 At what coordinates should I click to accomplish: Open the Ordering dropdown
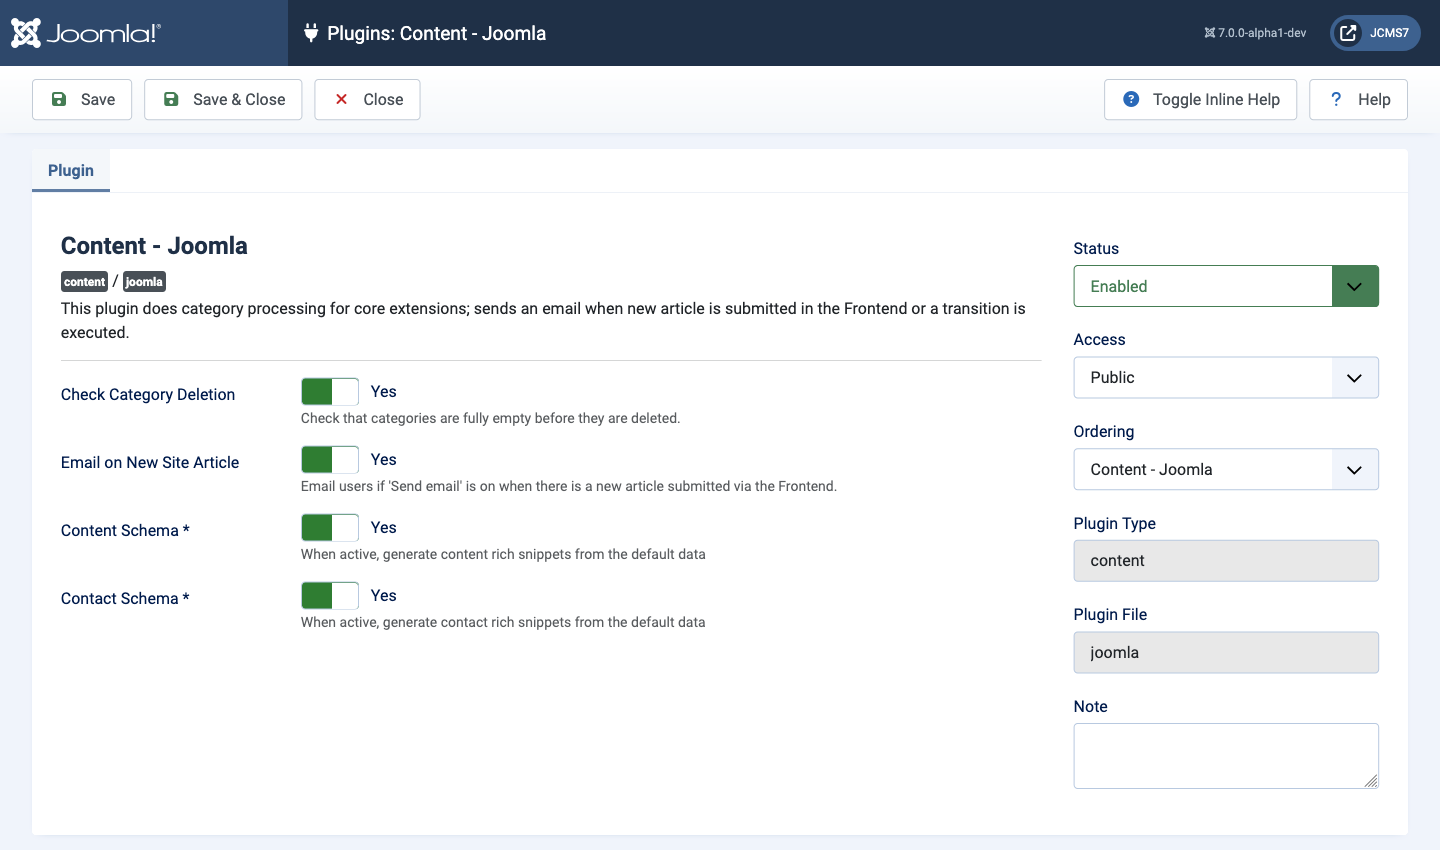1226,469
